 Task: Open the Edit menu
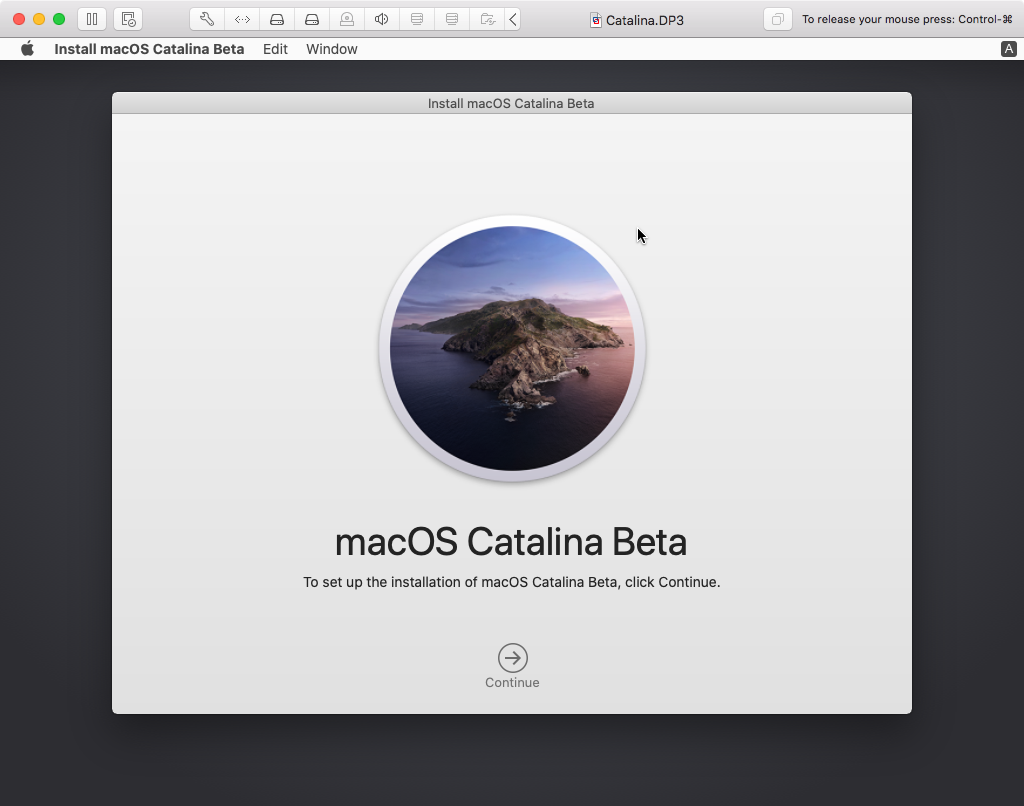275,49
